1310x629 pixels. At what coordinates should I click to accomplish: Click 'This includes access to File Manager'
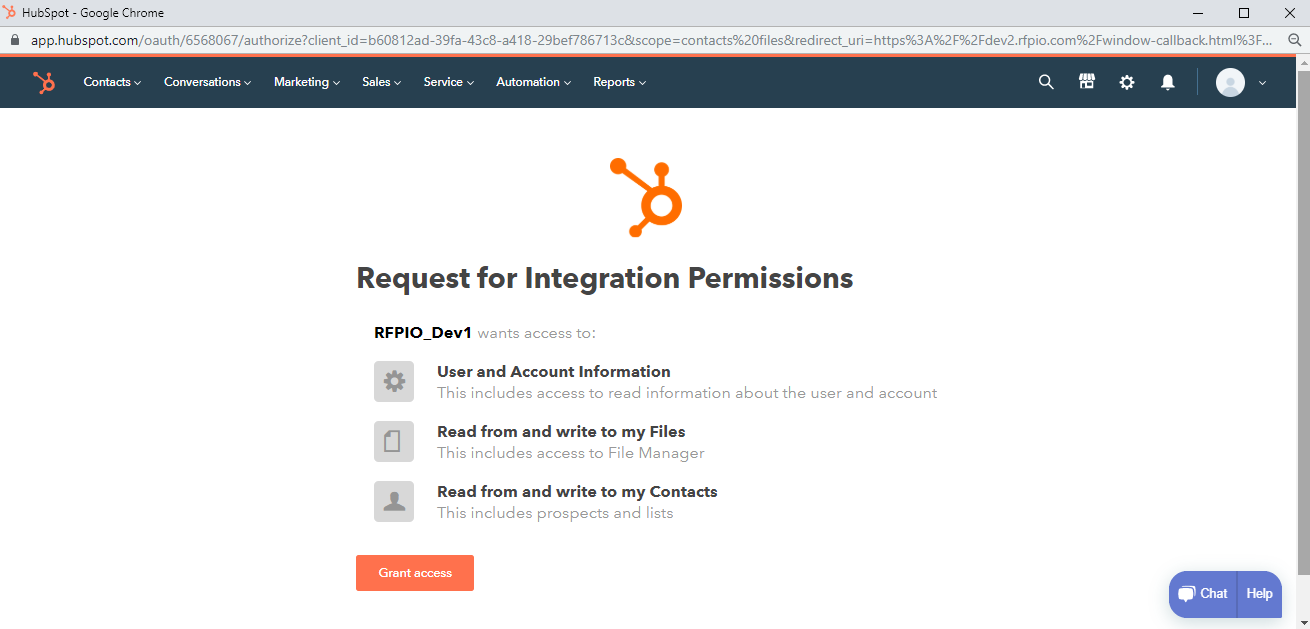pyautogui.click(x=571, y=453)
